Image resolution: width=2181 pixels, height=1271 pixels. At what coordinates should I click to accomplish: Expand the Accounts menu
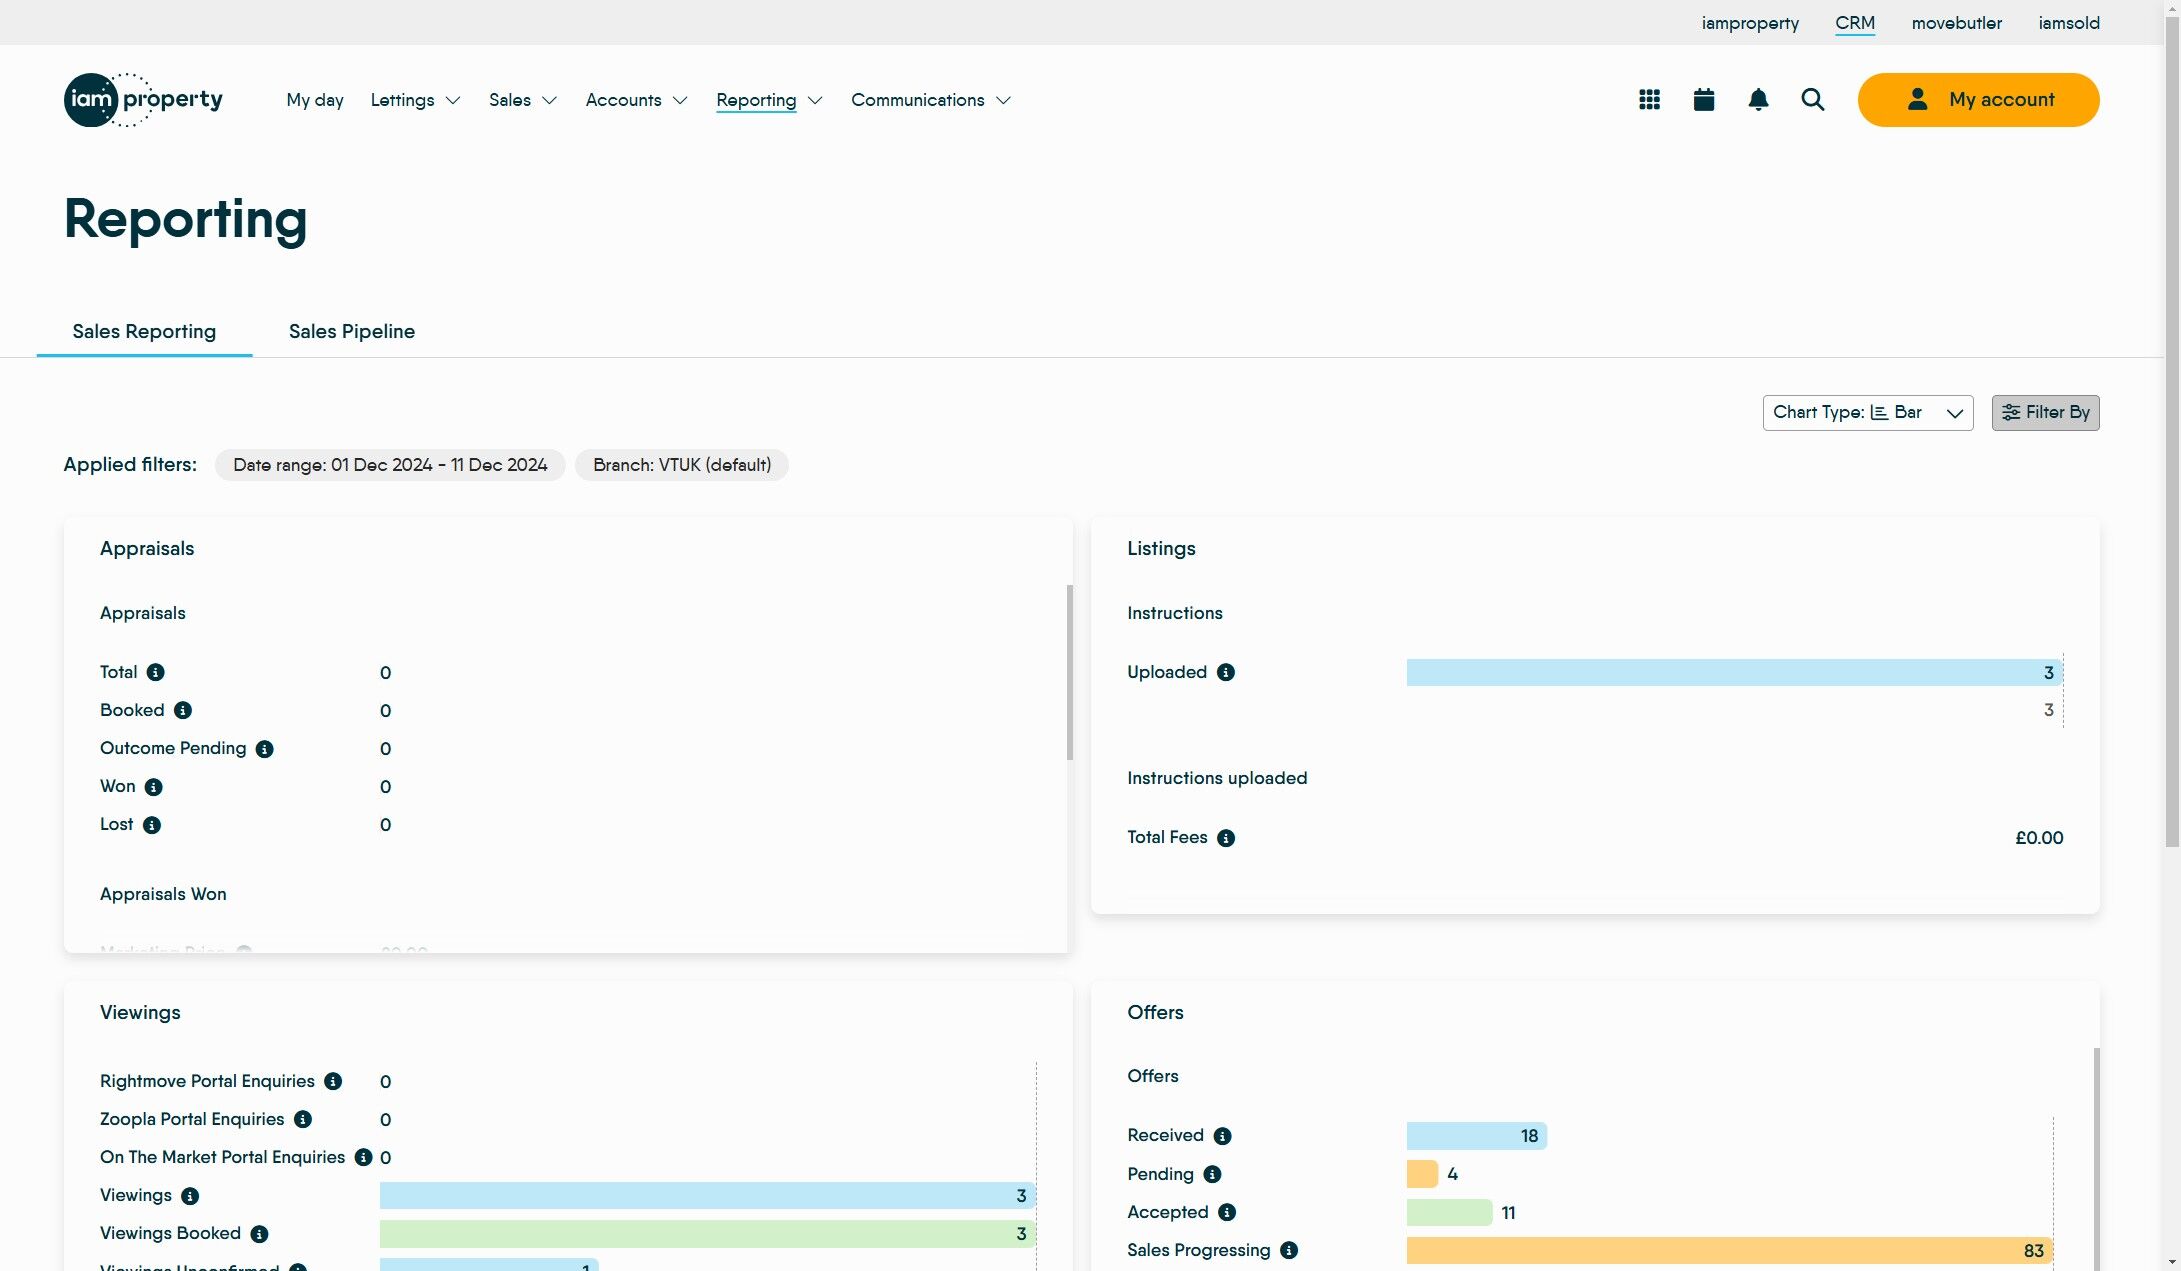point(636,100)
